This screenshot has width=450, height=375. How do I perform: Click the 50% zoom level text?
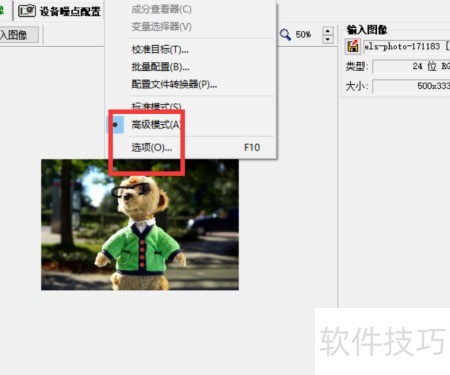tap(303, 35)
